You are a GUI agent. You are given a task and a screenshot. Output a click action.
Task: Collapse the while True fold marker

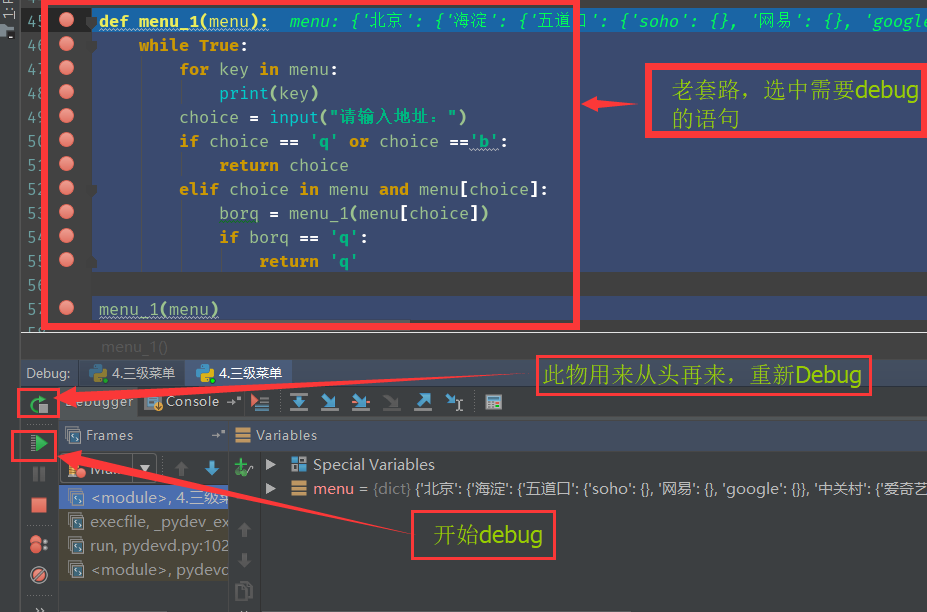[x=91, y=45]
